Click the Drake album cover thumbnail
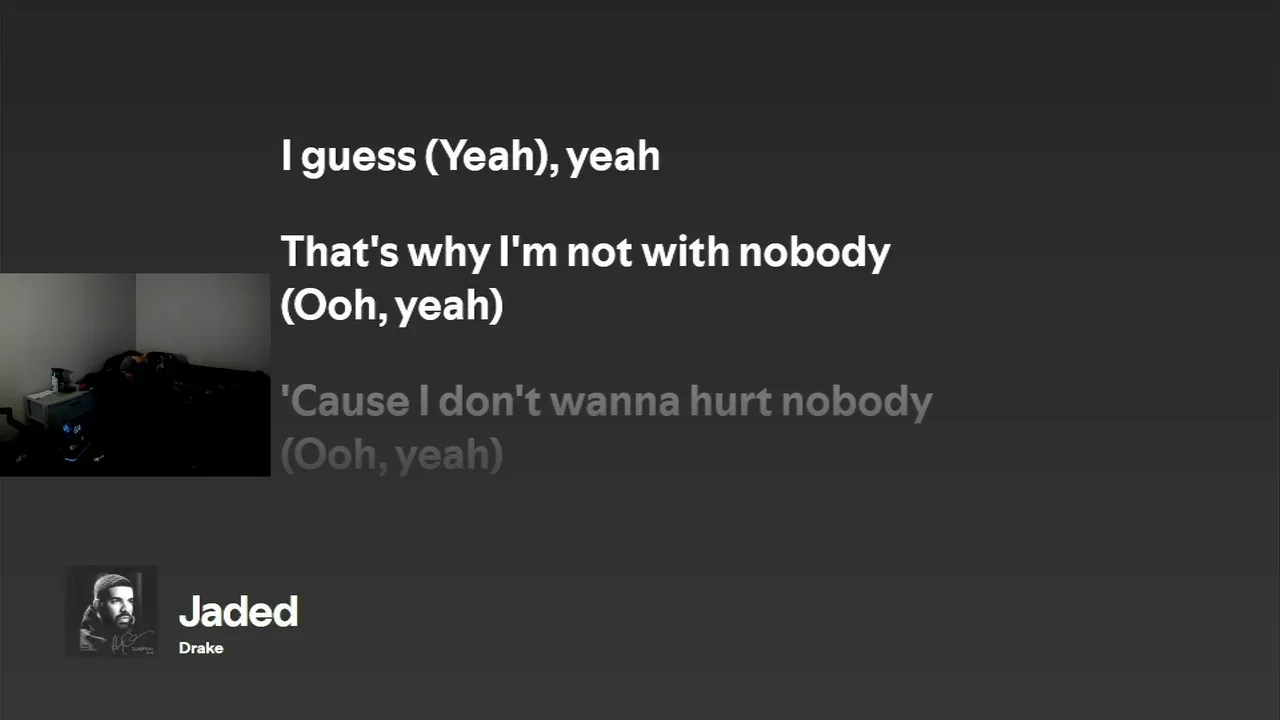The image size is (1280, 720). [x=111, y=612]
